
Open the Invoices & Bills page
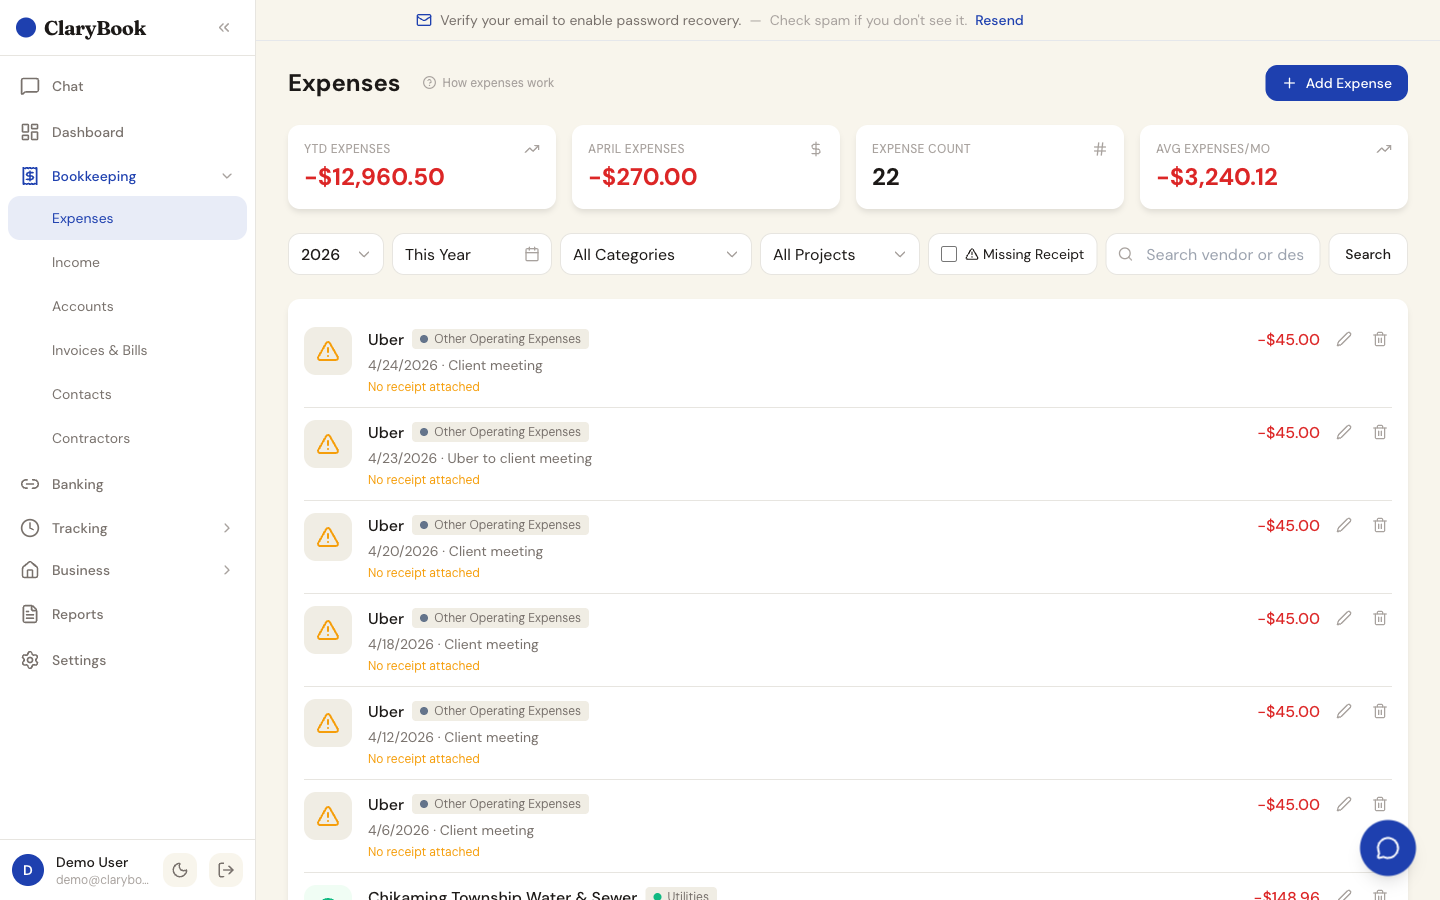tap(100, 350)
